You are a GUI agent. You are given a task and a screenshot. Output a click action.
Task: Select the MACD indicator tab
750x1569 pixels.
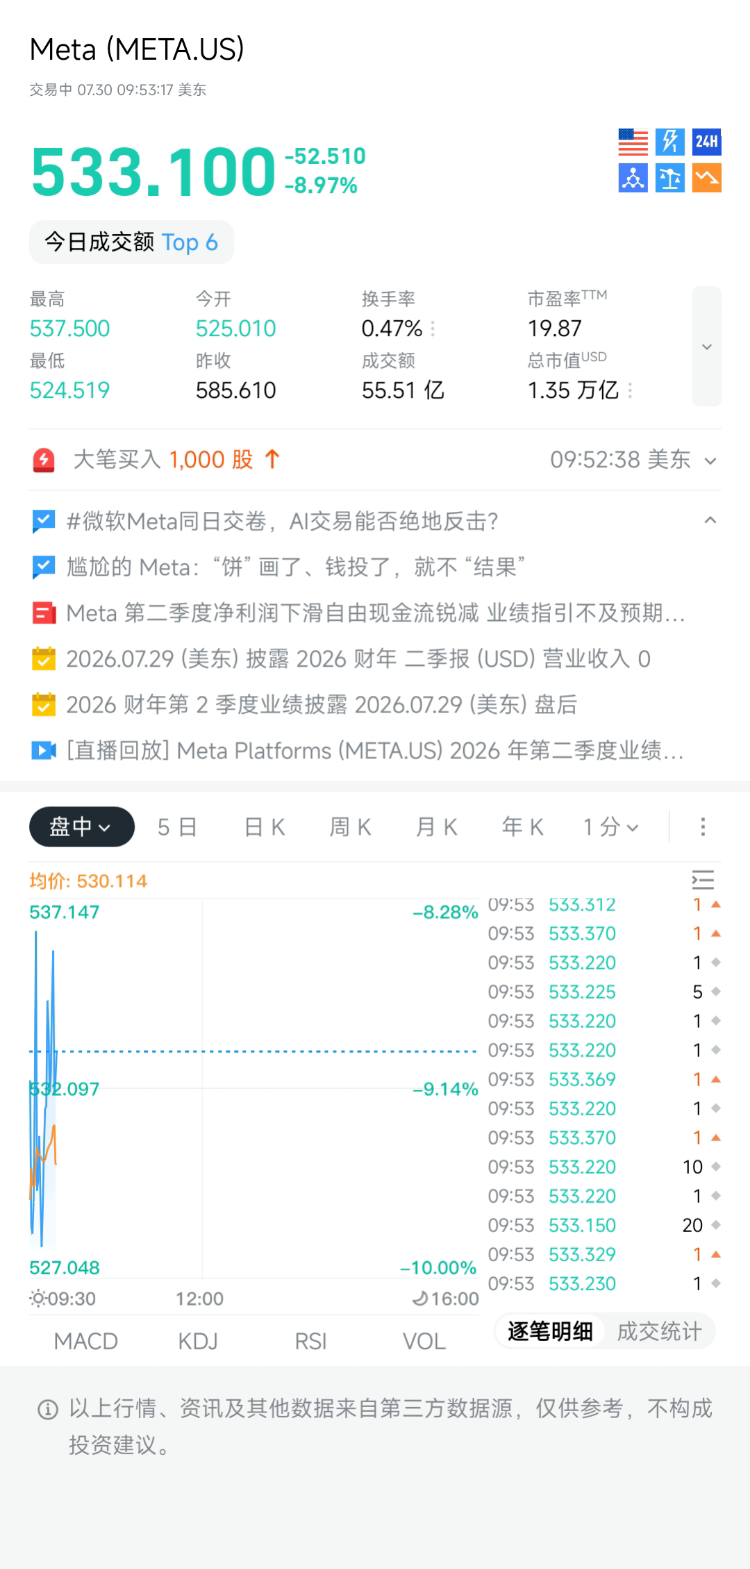click(x=86, y=1341)
